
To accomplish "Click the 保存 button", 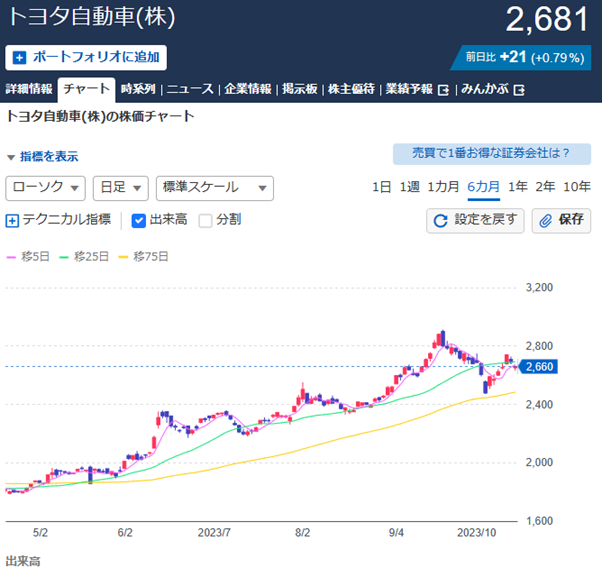I will (561, 220).
